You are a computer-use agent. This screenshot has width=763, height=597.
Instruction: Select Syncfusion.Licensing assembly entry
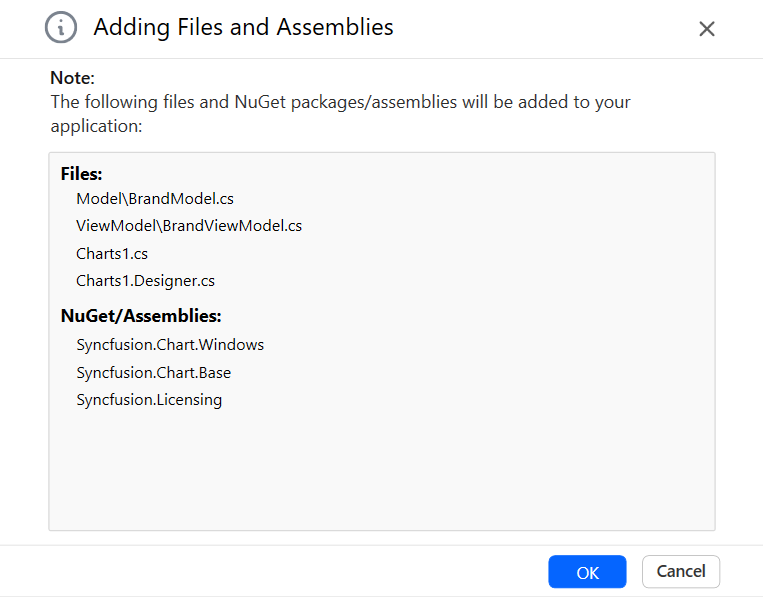tap(149, 400)
